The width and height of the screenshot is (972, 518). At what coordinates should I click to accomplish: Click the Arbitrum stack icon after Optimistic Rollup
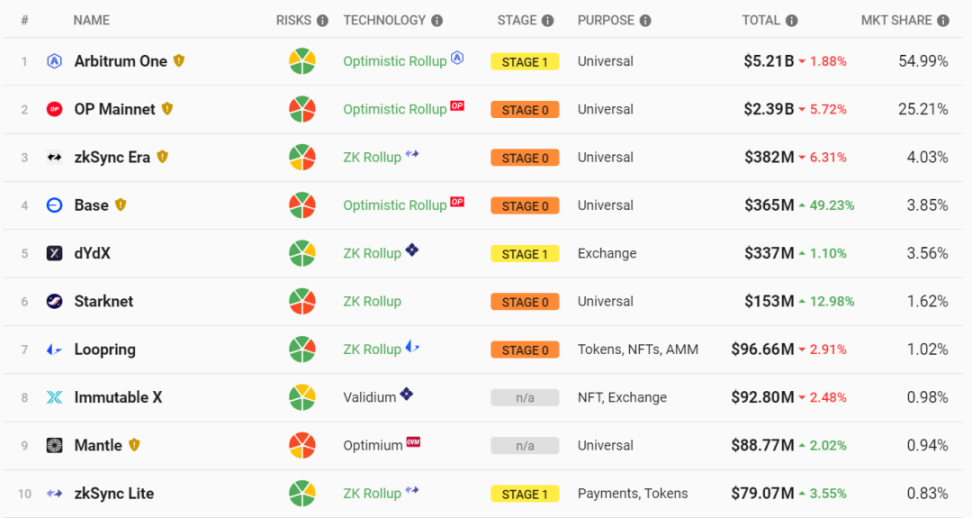tap(457, 58)
